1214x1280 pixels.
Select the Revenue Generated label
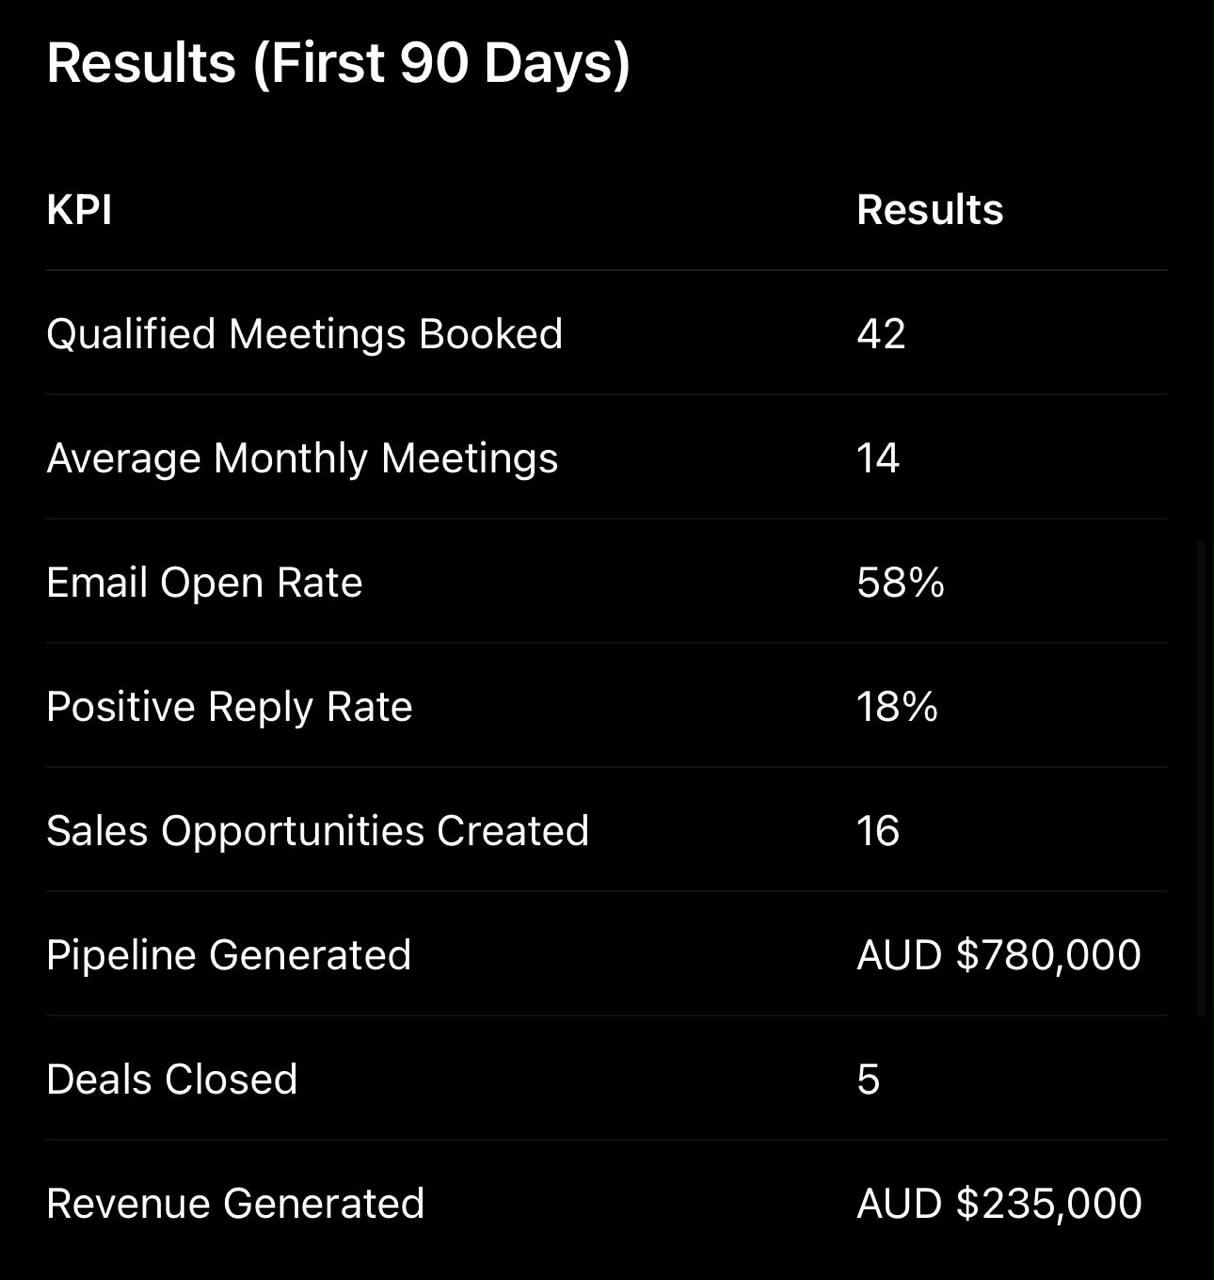(x=235, y=1203)
